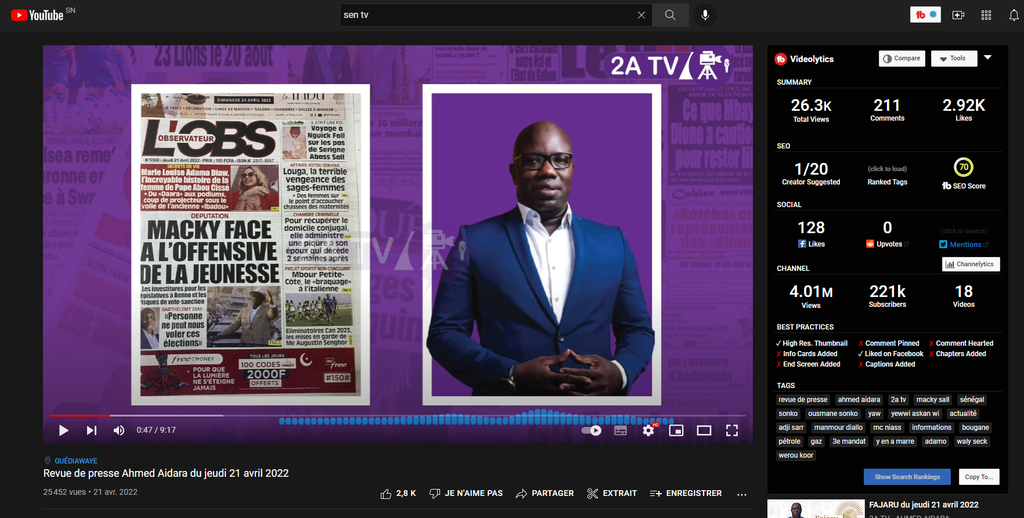Clear the search field text
1024x518 pixels.
(x=641, y=15)
